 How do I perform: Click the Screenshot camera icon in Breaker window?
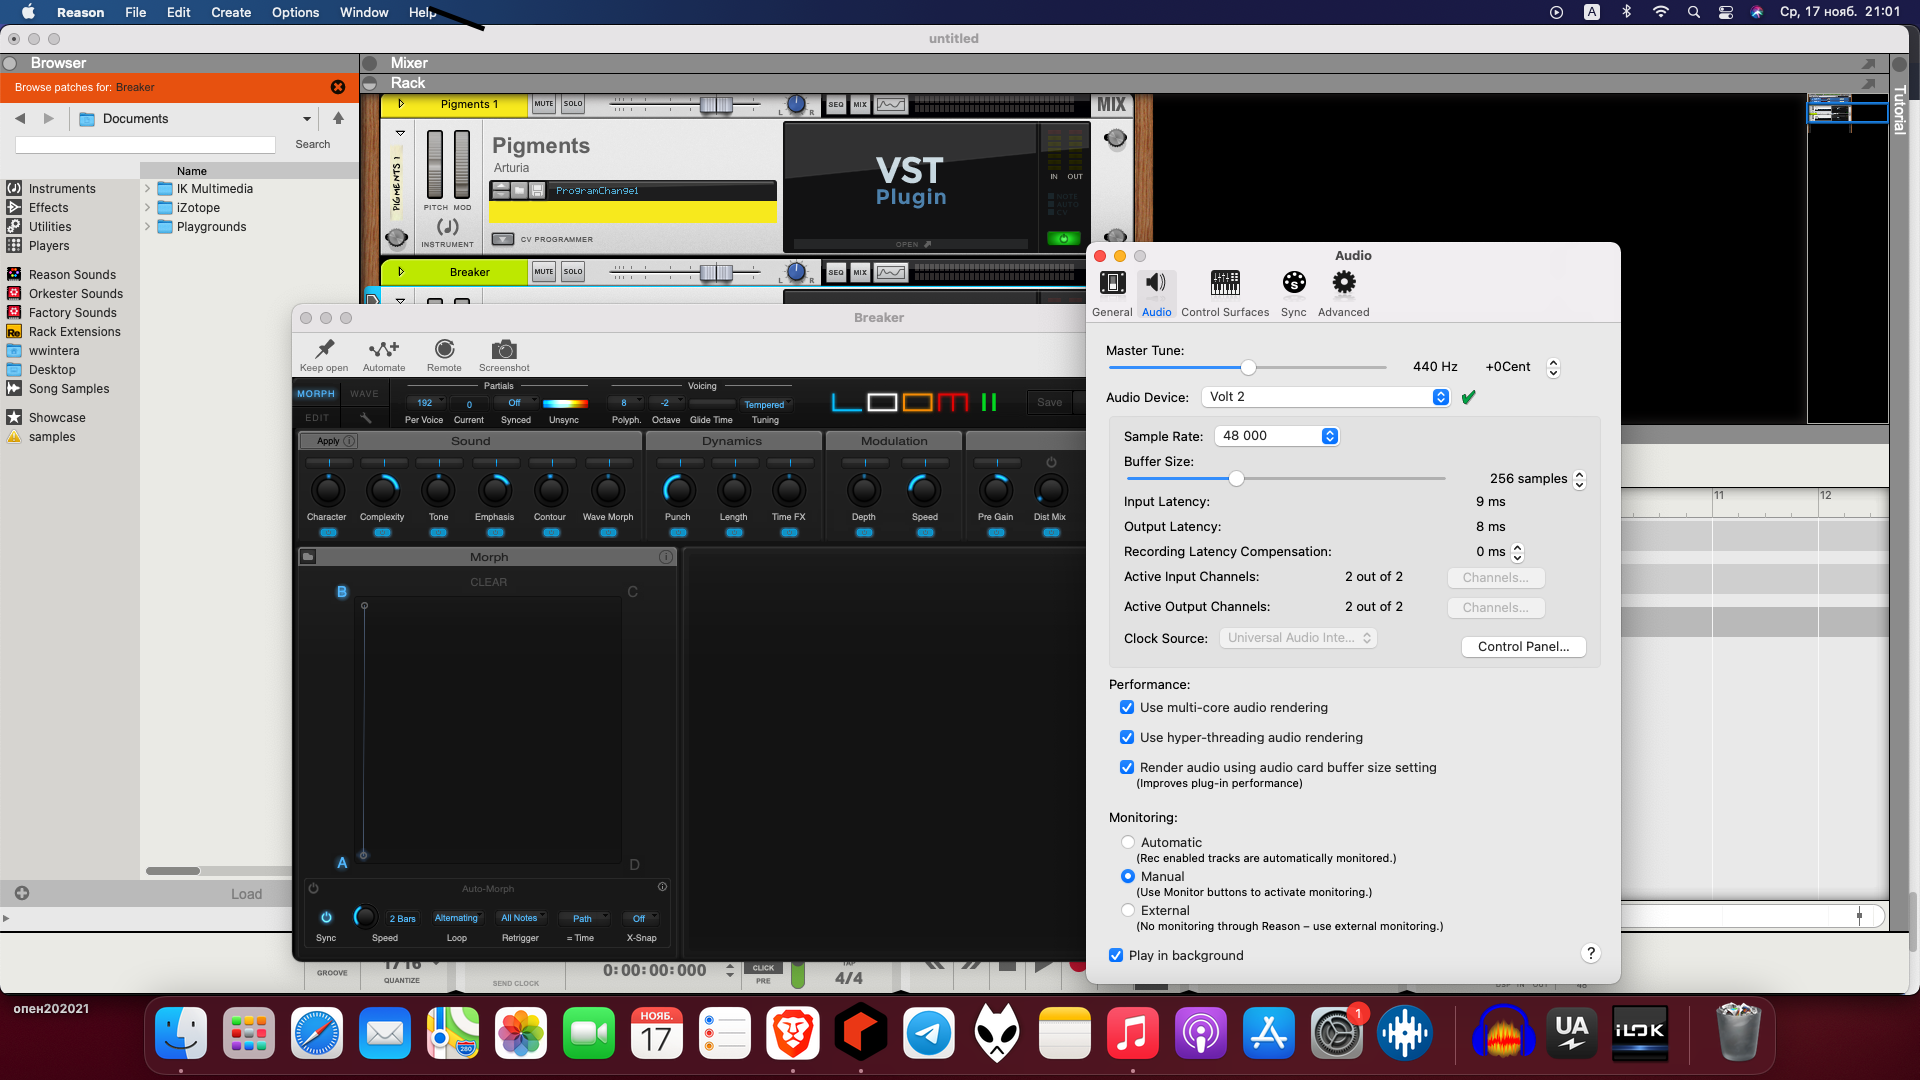coord(504,349)
